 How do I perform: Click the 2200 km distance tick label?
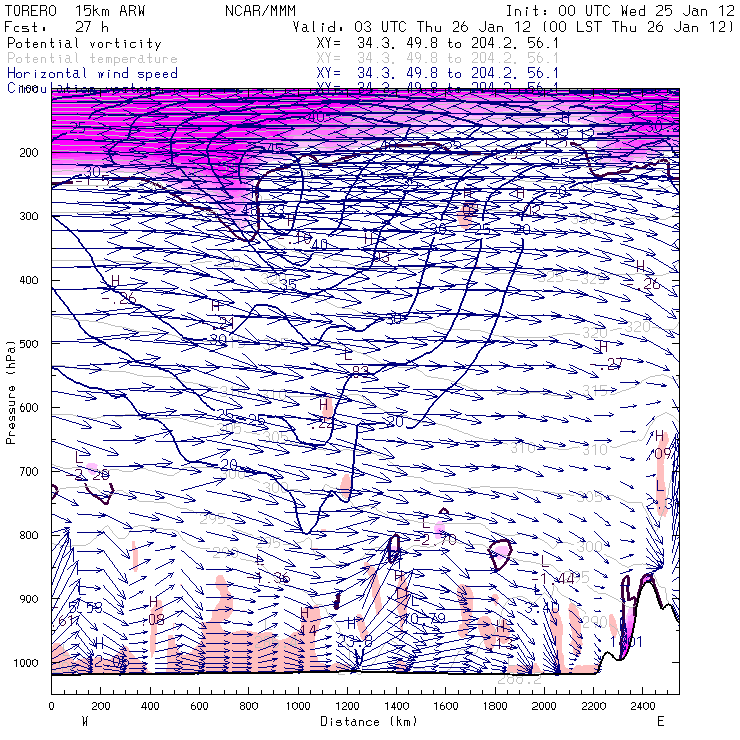tap(594, 706)
